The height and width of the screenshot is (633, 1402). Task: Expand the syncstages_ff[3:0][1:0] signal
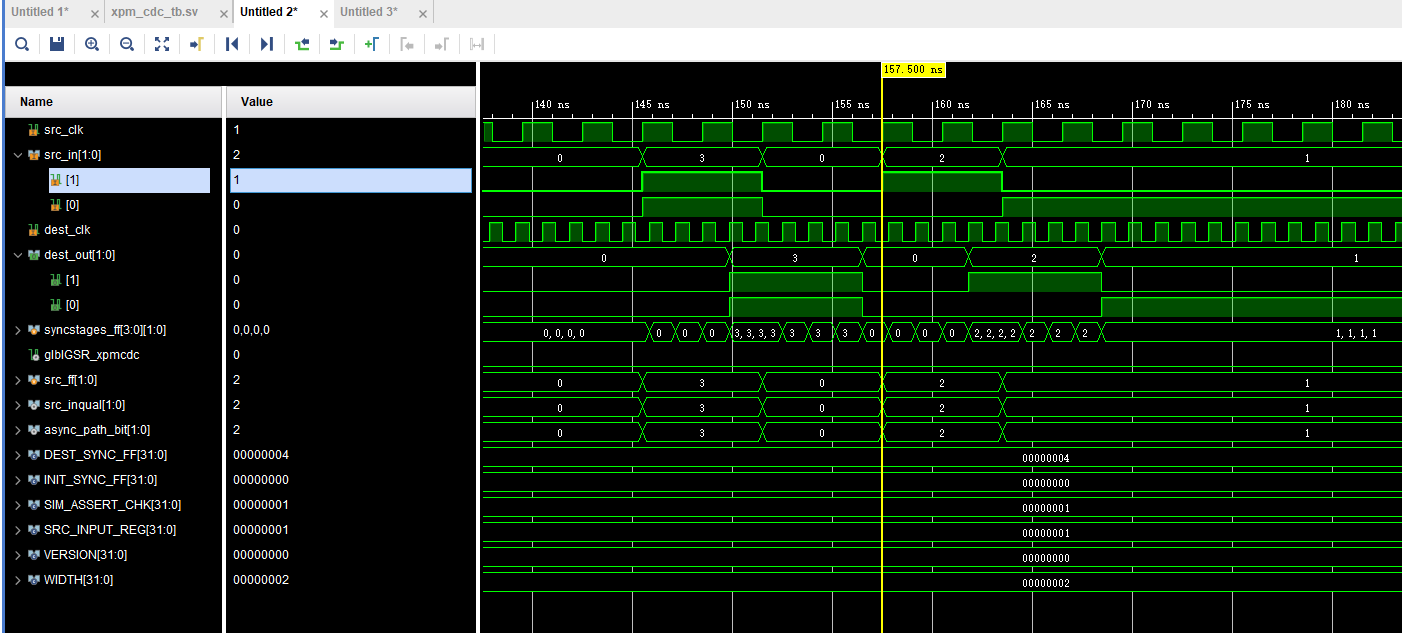pyautogui.click(x=17, y=329)
